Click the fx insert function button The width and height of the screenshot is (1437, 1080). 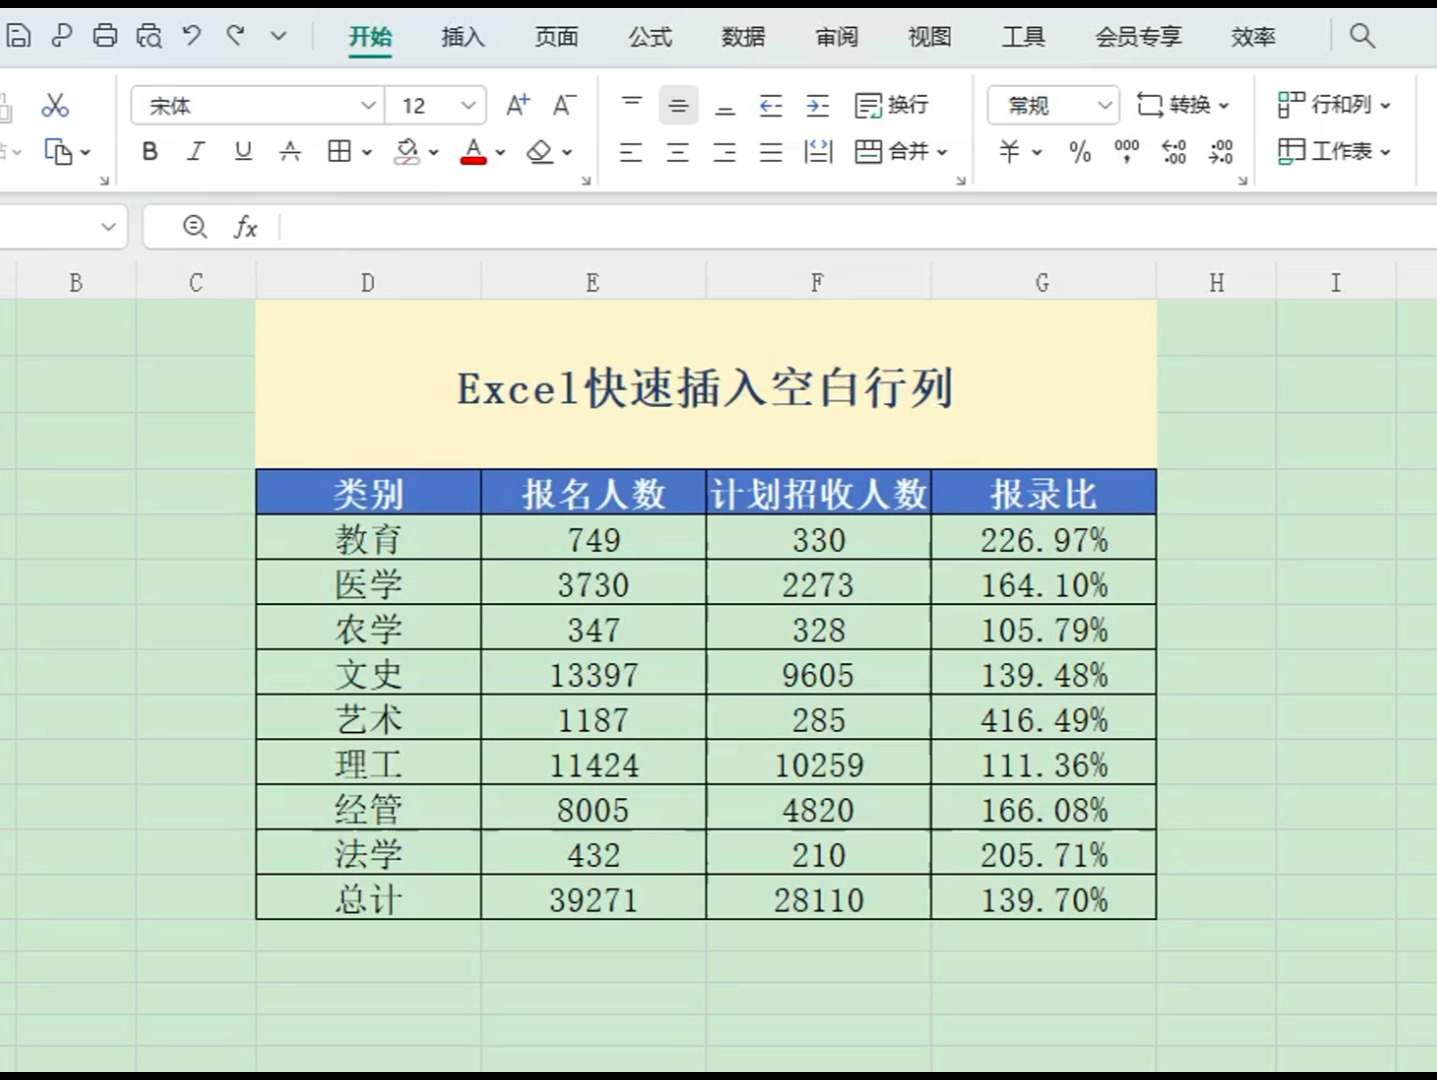coord(246,226)
